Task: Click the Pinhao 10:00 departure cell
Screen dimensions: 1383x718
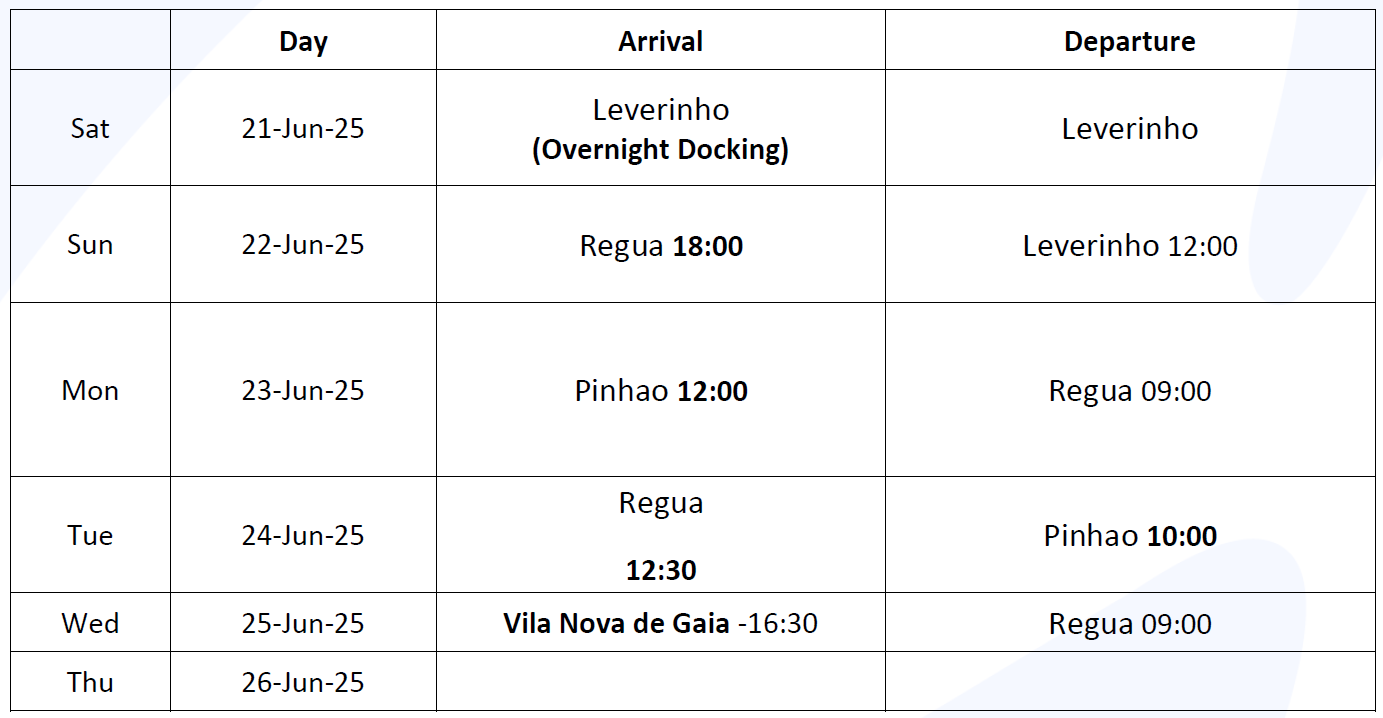Action: click(1130, 535)
